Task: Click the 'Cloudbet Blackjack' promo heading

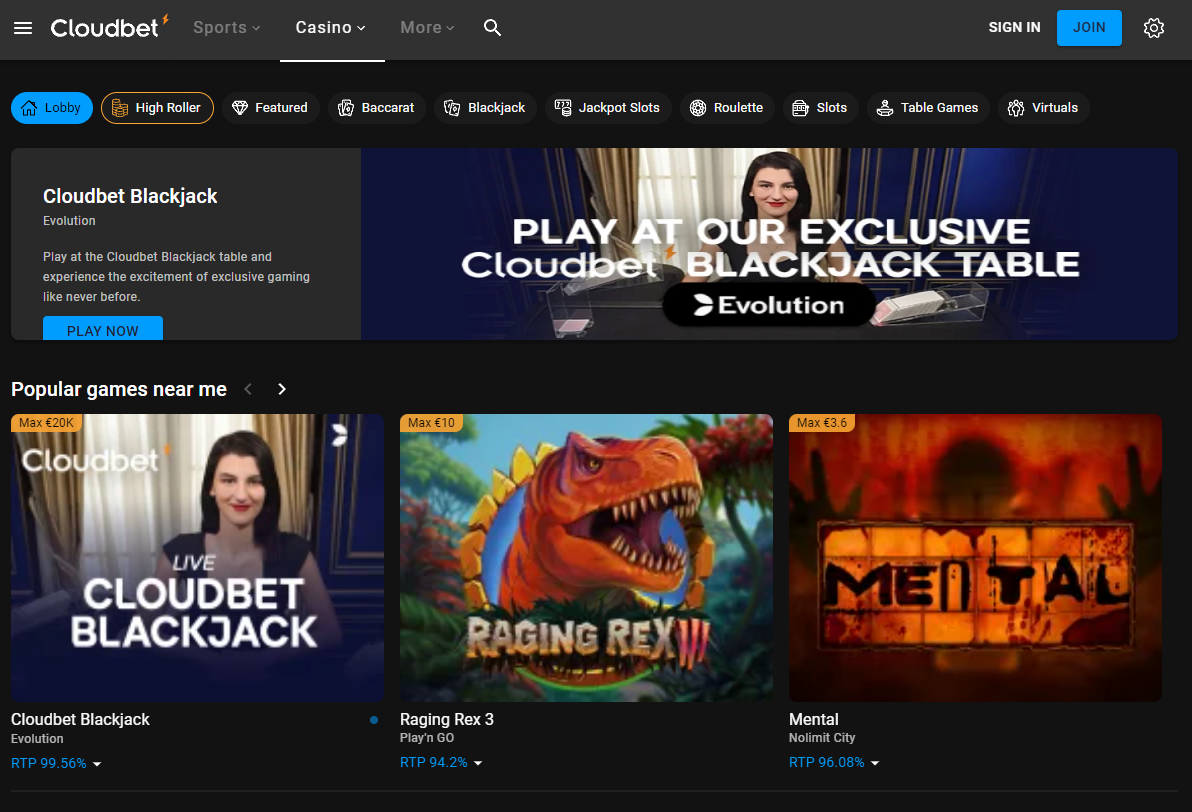Action: pos(130,196)
